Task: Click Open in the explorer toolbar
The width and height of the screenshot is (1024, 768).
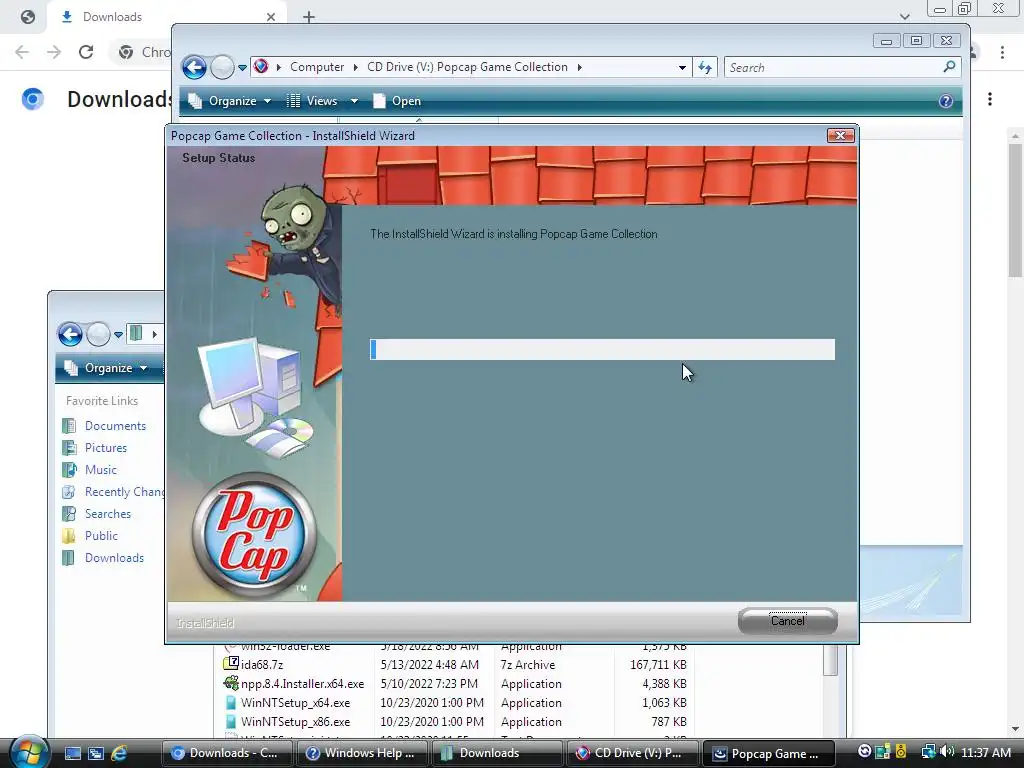Action: click(x=397, y=101)
